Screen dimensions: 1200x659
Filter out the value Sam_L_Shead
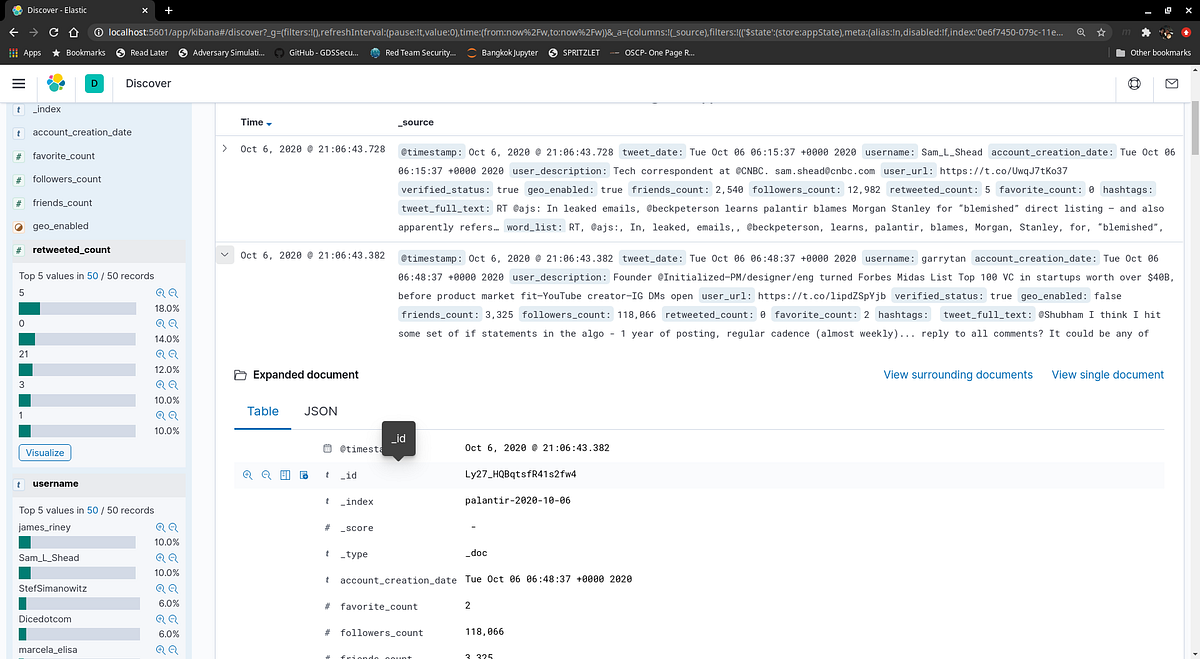[175, 557]
